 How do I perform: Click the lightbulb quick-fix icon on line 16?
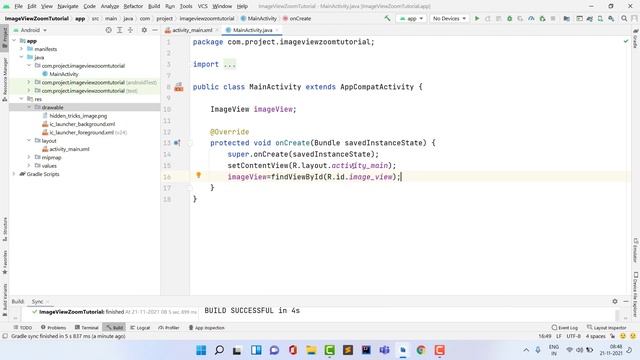(199, 175)
